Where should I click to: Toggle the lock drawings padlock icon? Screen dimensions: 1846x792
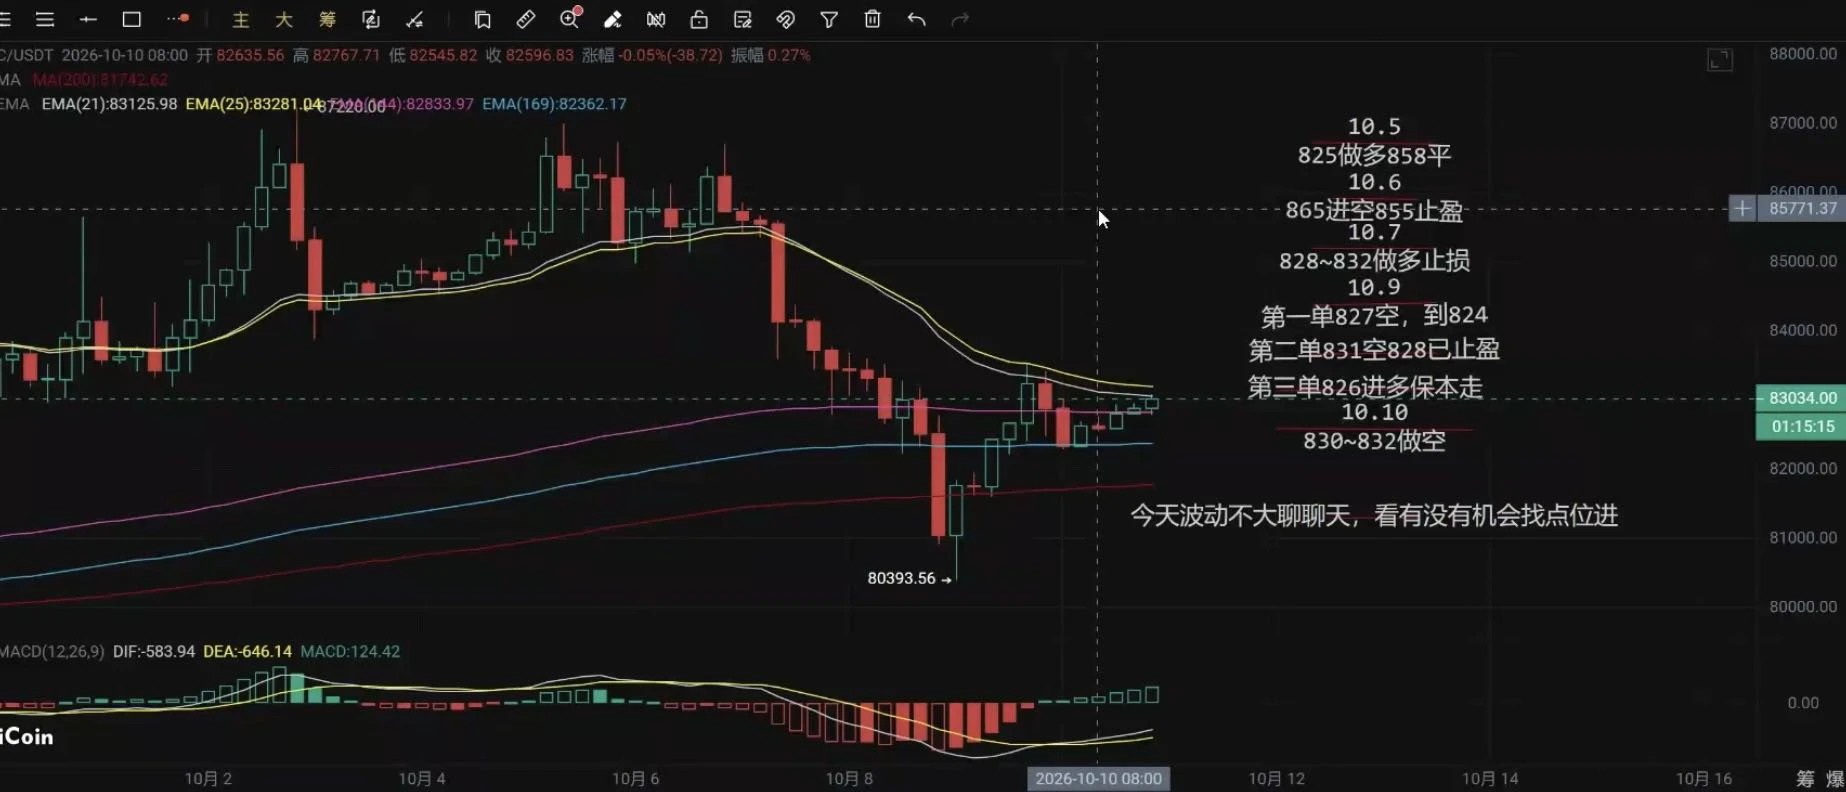coord(699,19)
